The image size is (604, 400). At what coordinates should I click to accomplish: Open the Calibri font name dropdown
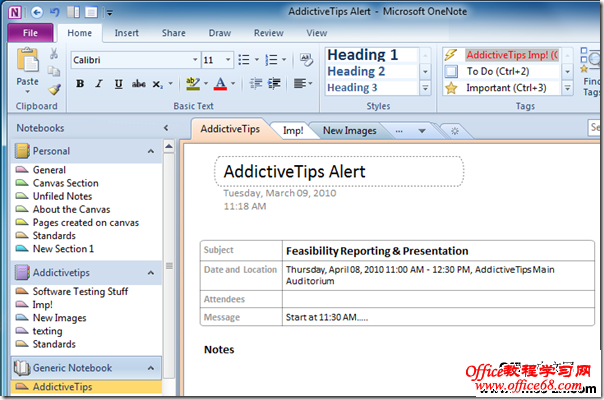click(195, 60)
